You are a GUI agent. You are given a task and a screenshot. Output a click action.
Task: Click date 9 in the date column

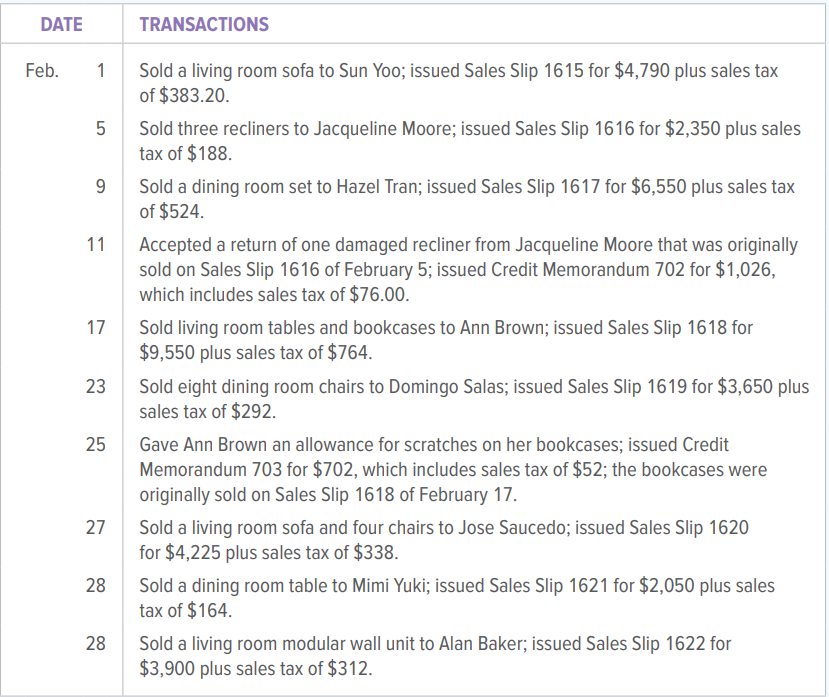click(x=100, y=187)
